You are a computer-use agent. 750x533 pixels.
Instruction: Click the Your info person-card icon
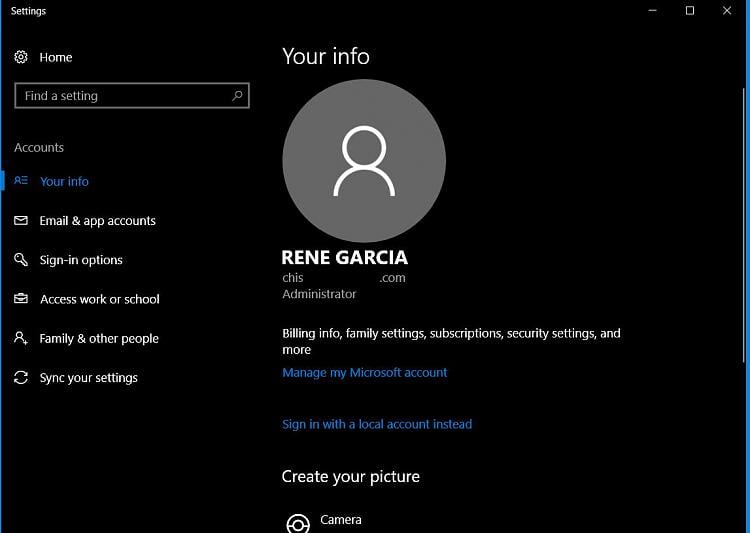pos(21,181)
